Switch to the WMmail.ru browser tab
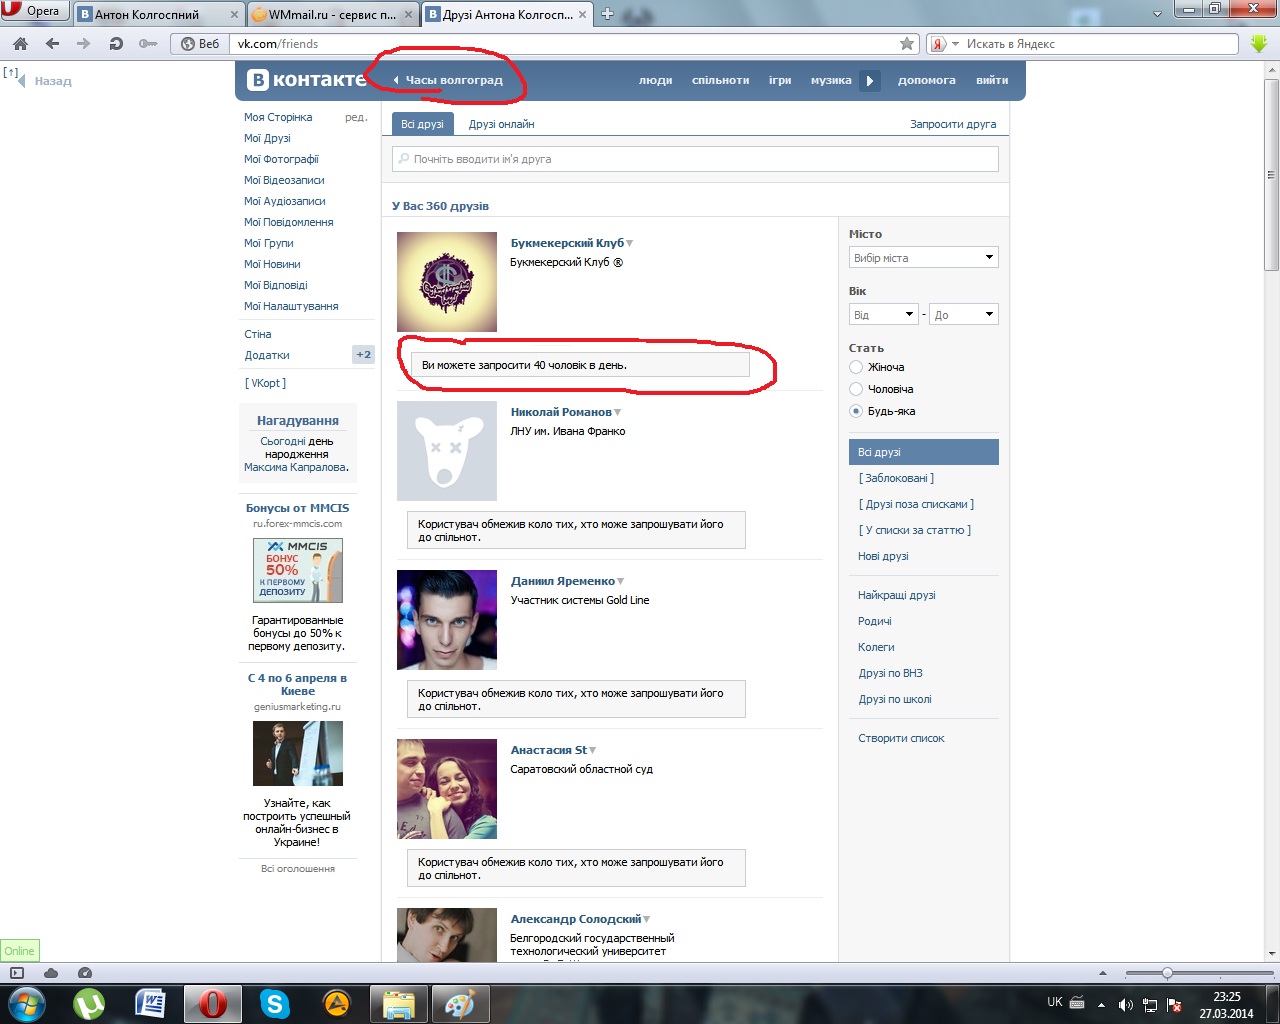 [x=334, y=15]
